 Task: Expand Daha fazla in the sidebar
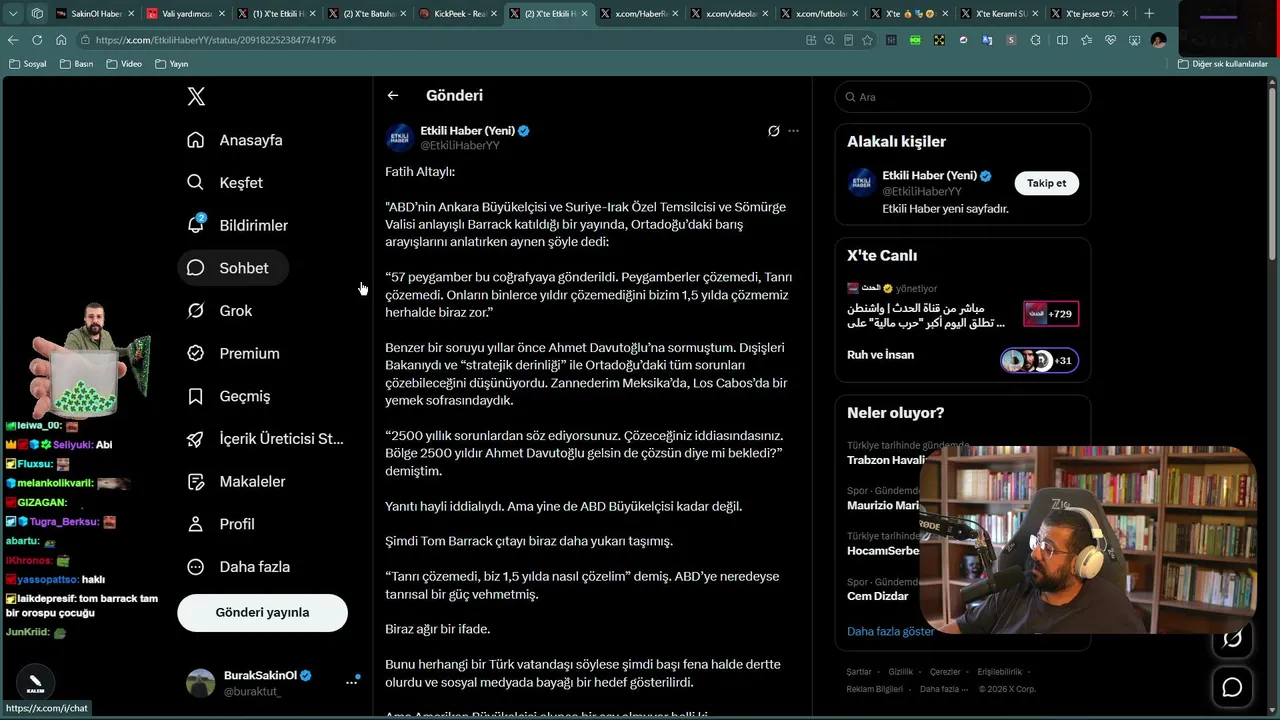239,567
